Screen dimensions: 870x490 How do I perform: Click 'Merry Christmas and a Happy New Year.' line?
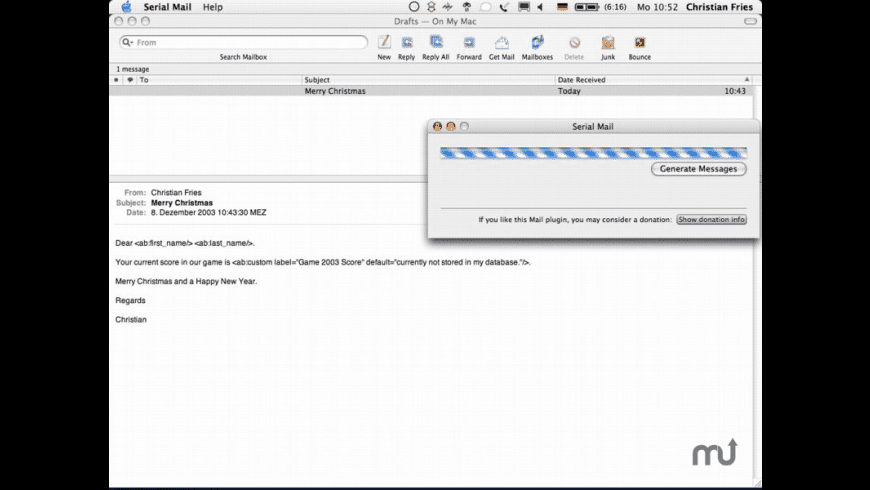[186, 281]
